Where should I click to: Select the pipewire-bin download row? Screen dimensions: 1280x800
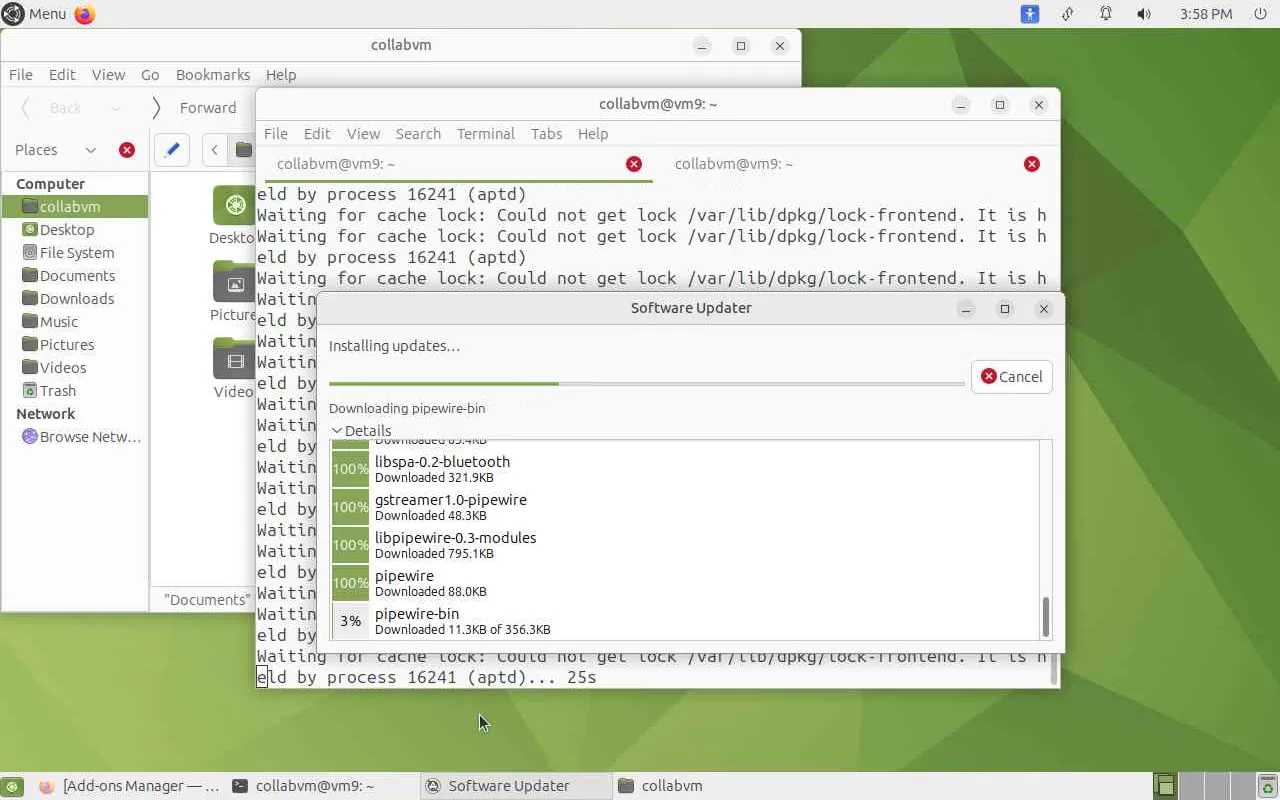(686, 621)
